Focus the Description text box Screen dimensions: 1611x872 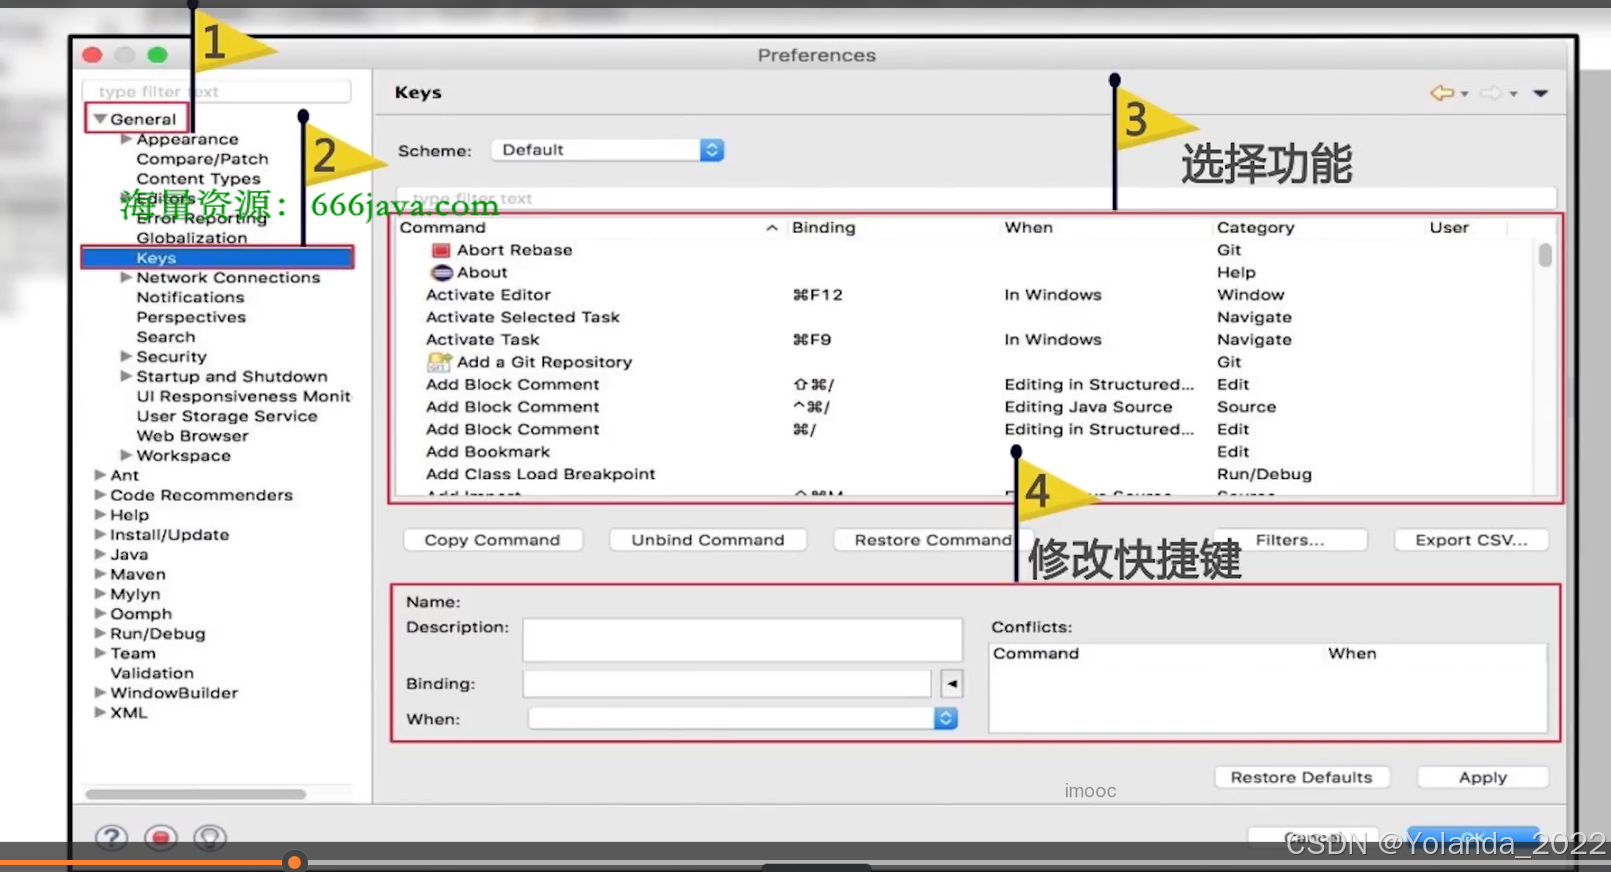click(743, 640)
